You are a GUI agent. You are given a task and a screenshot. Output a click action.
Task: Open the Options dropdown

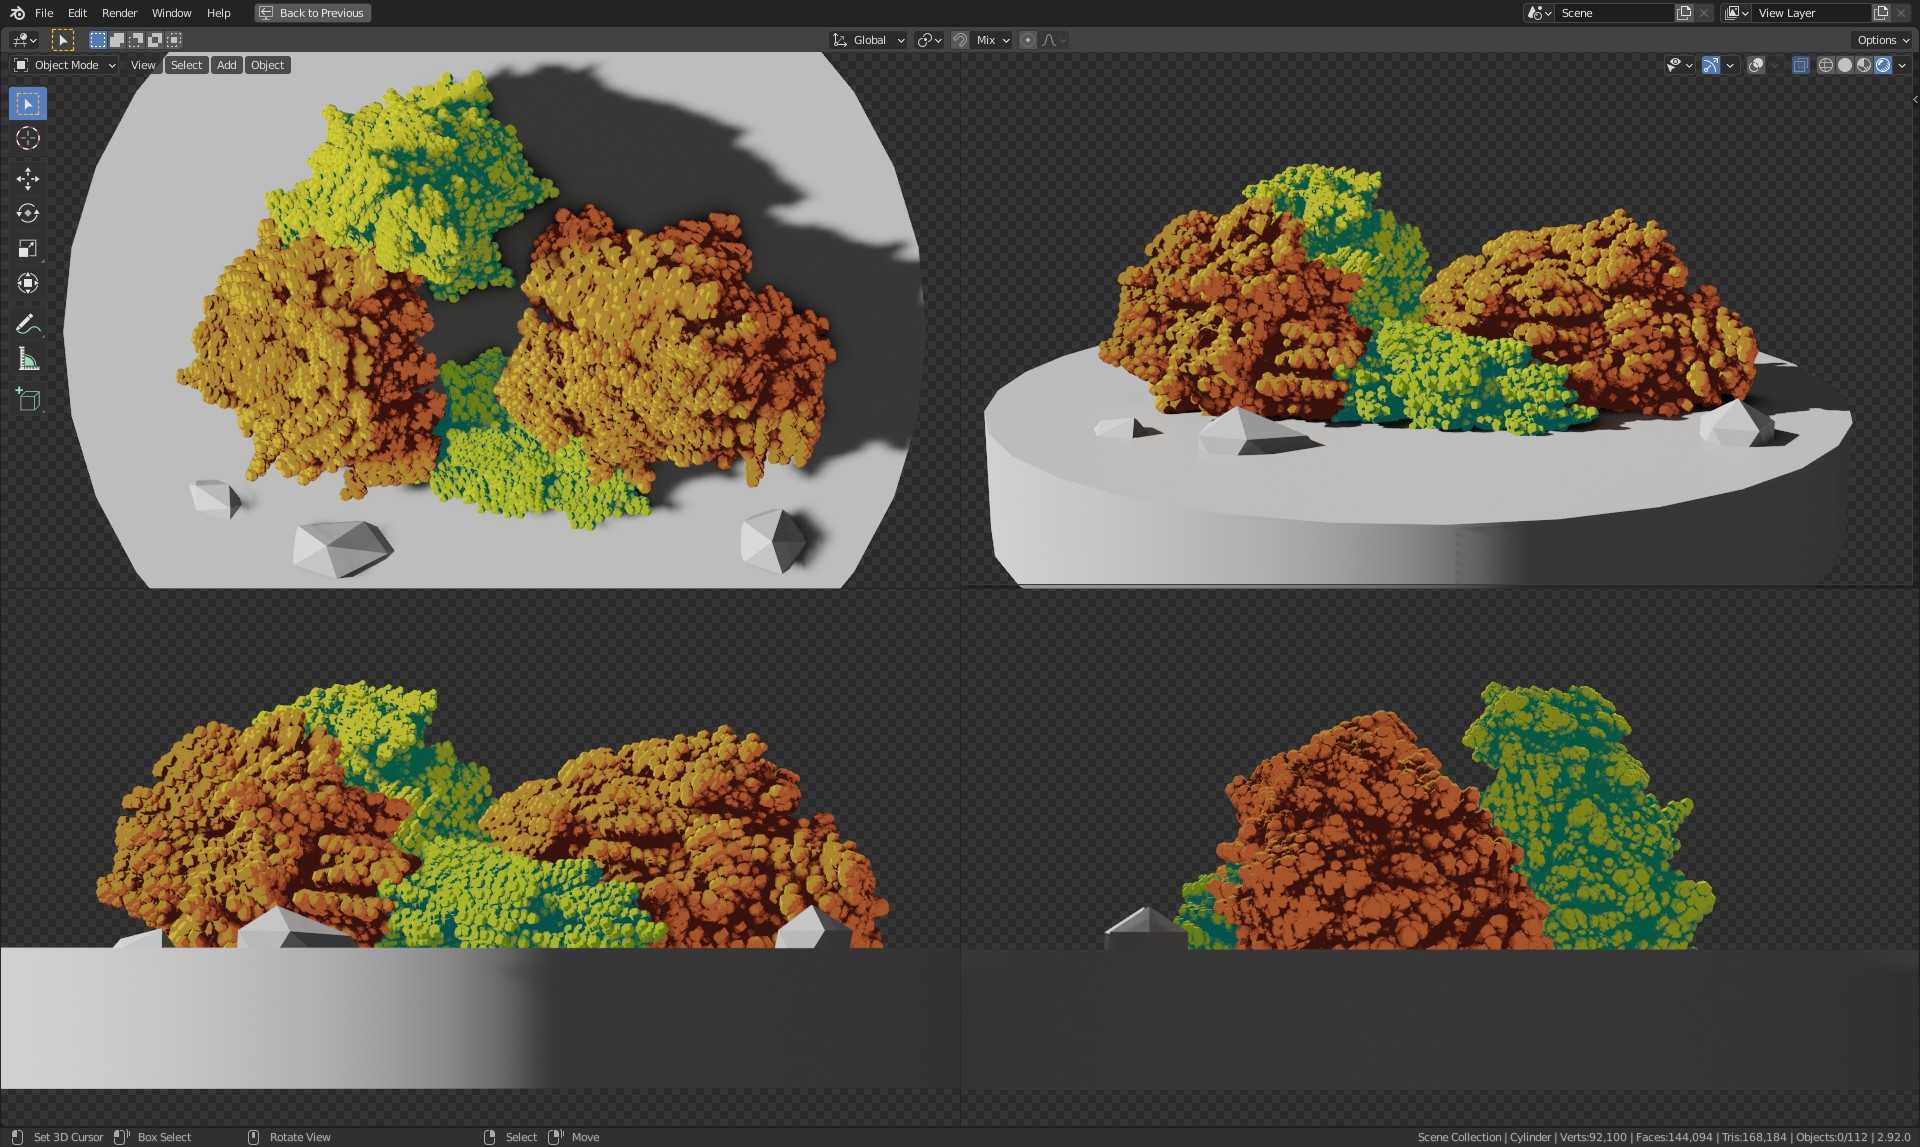coord(1883,40)
